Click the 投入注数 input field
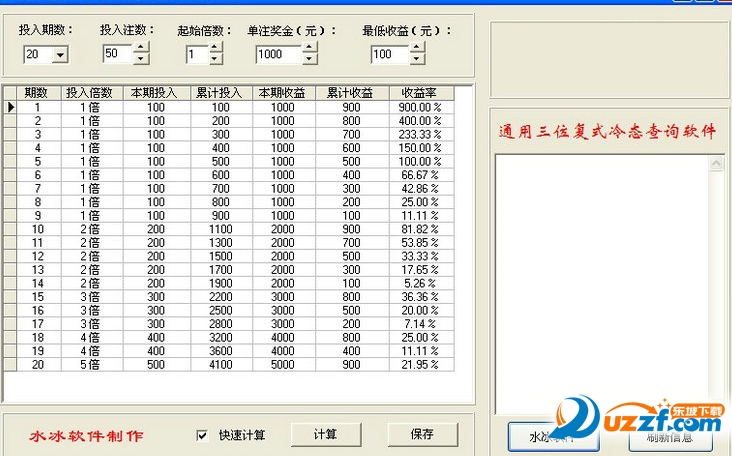The image size is (732, 456). point(118,53)
